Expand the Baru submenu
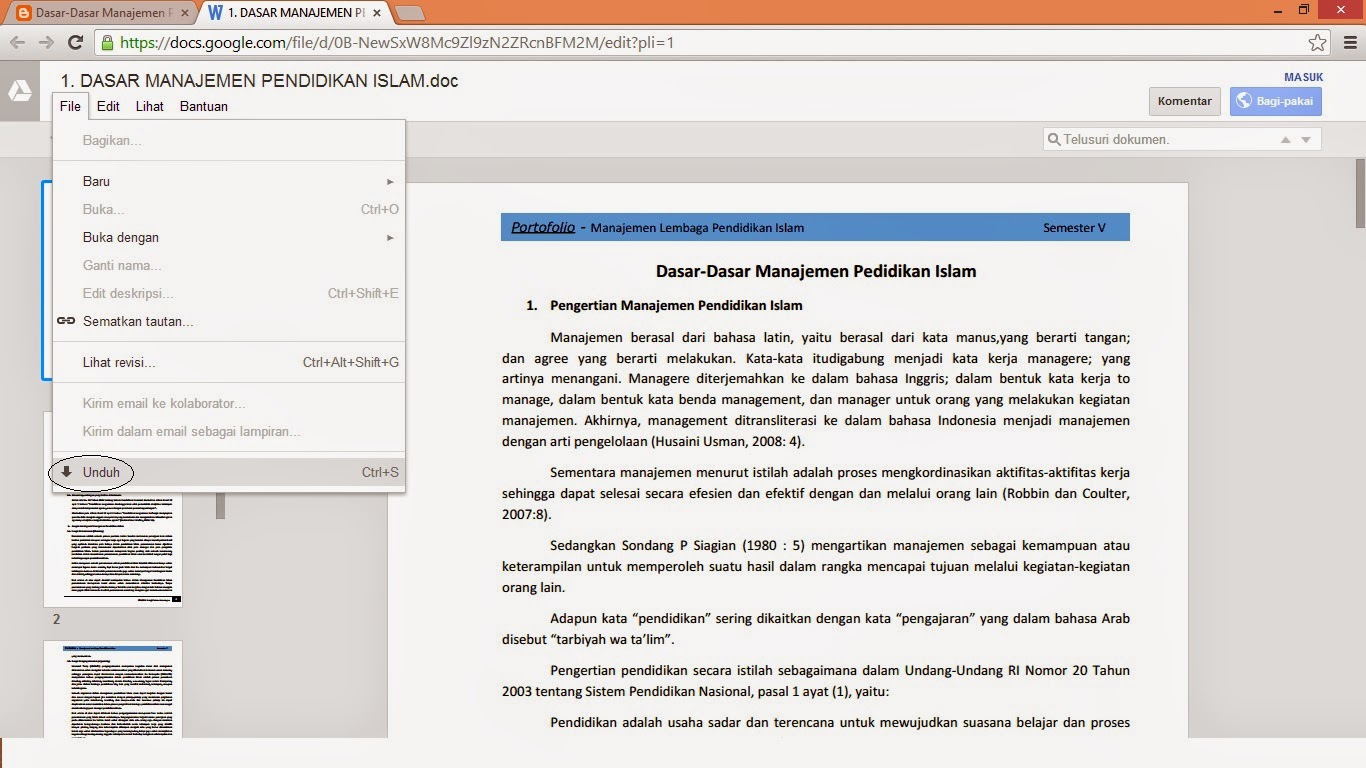Image resolution: width=1366 pixels, height=768 pixels. click(229, 181)
